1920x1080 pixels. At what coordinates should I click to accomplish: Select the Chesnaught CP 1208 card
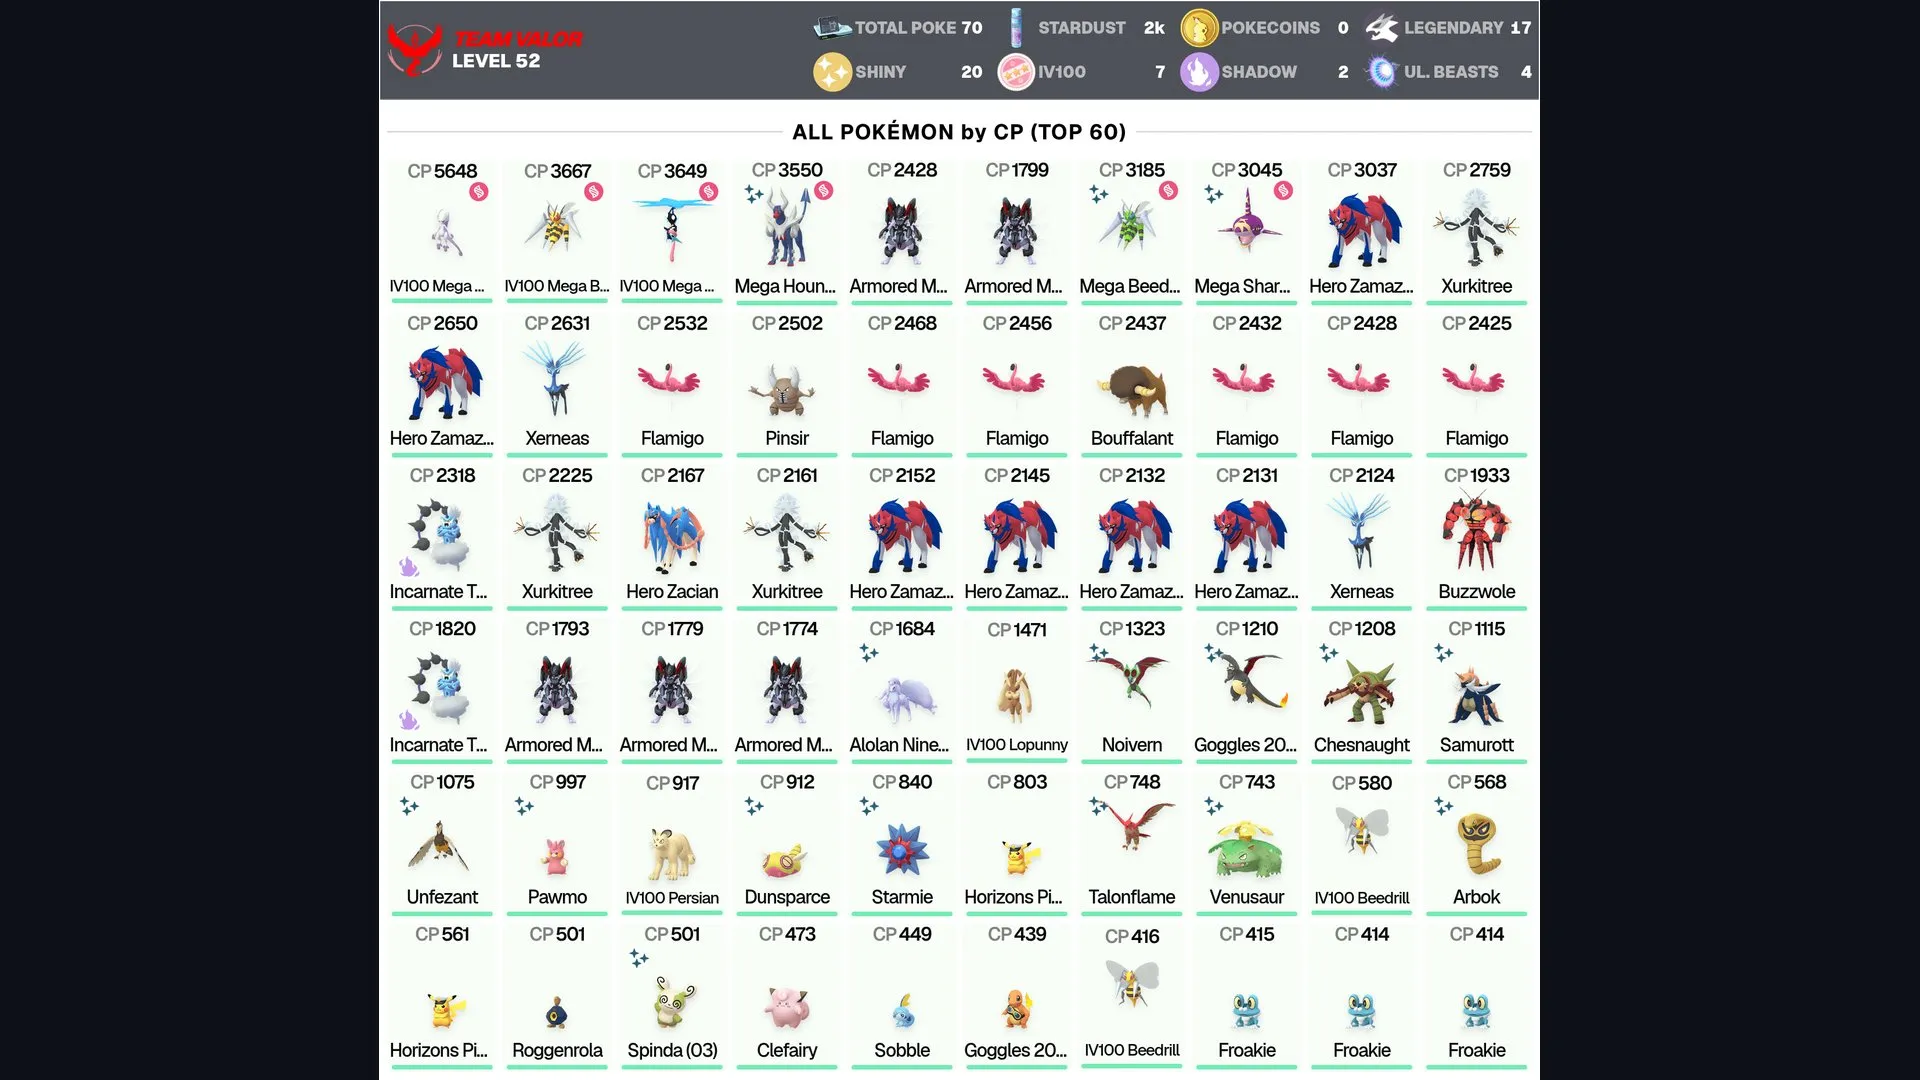click(x=1362, y=690)
